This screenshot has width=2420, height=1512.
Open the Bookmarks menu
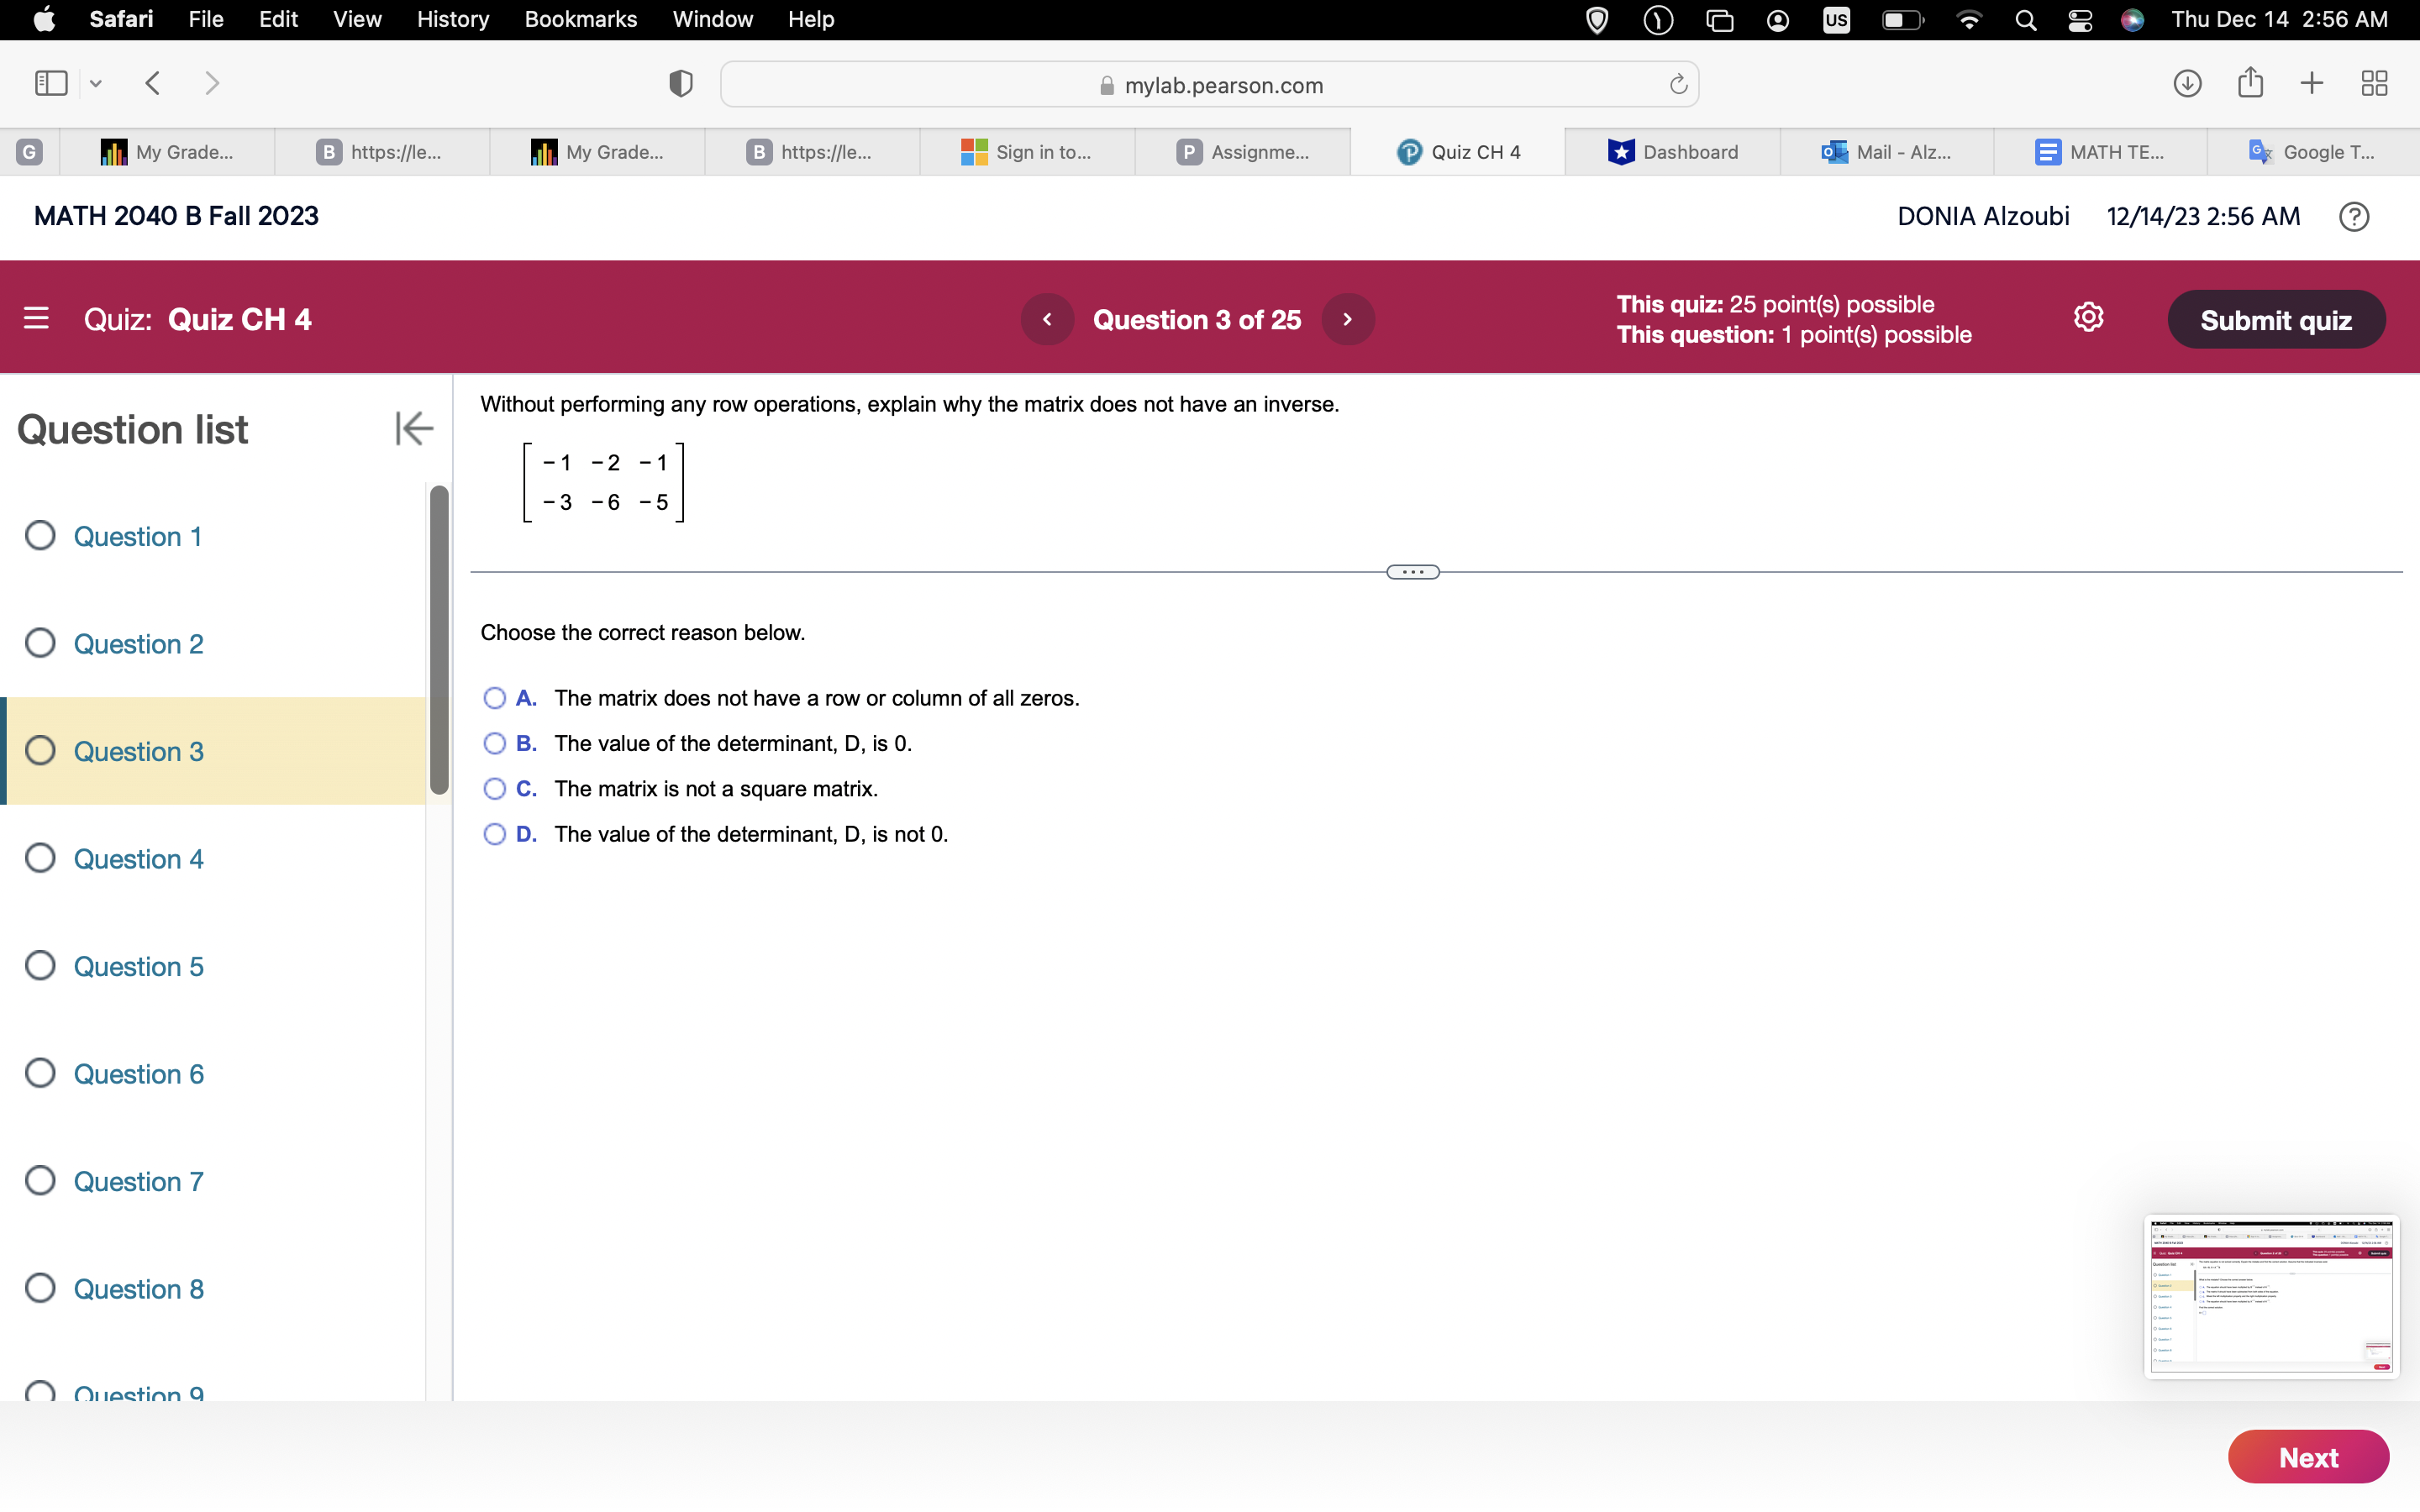coord(581,19)
